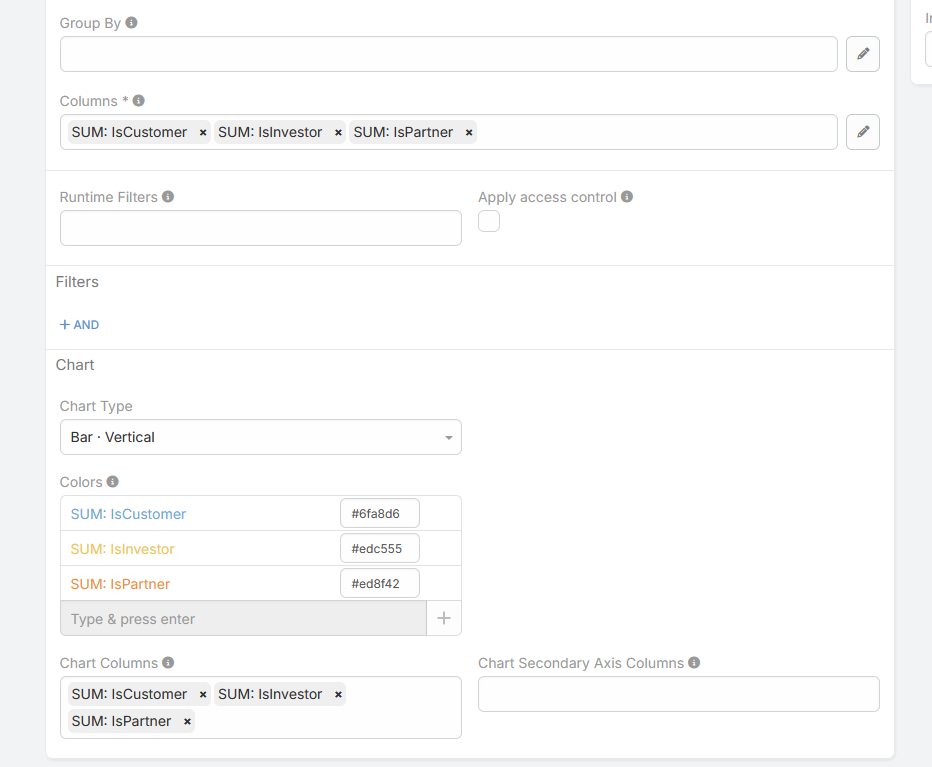Image resolution: width=932 pixels, height=767 pixels.
Task: Remove SUM: IsCustomer tag from Columns field
Action: coord(203,132)
